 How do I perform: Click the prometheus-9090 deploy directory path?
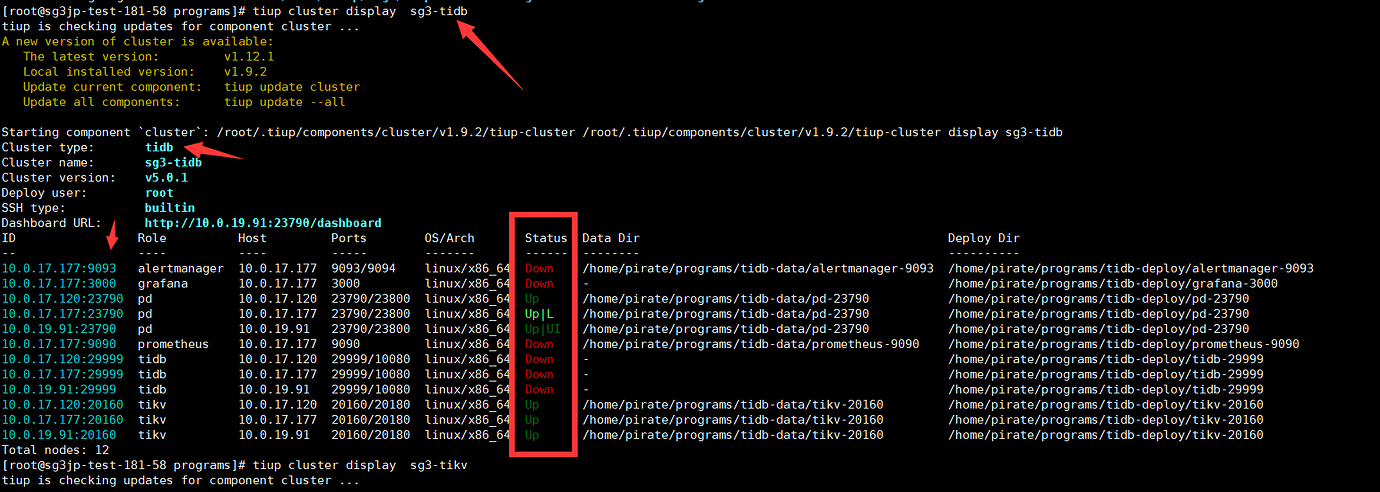tap(1124, 344)
